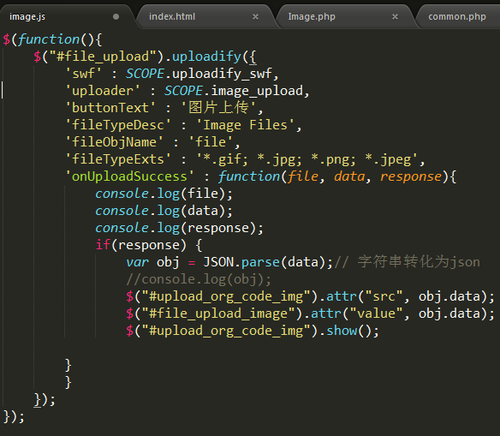Click the '图片上传' string value

point(219,108)
